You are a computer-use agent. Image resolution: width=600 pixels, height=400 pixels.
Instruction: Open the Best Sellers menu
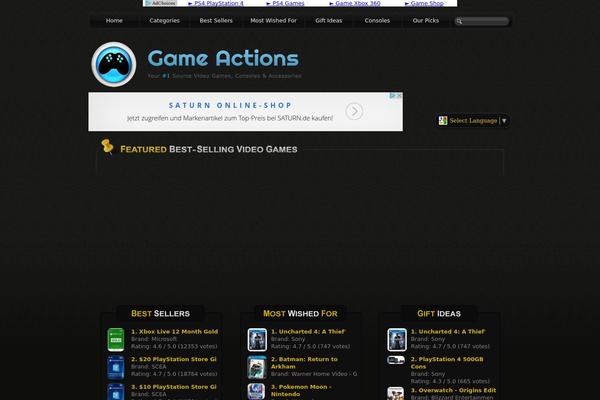point(216,21)
